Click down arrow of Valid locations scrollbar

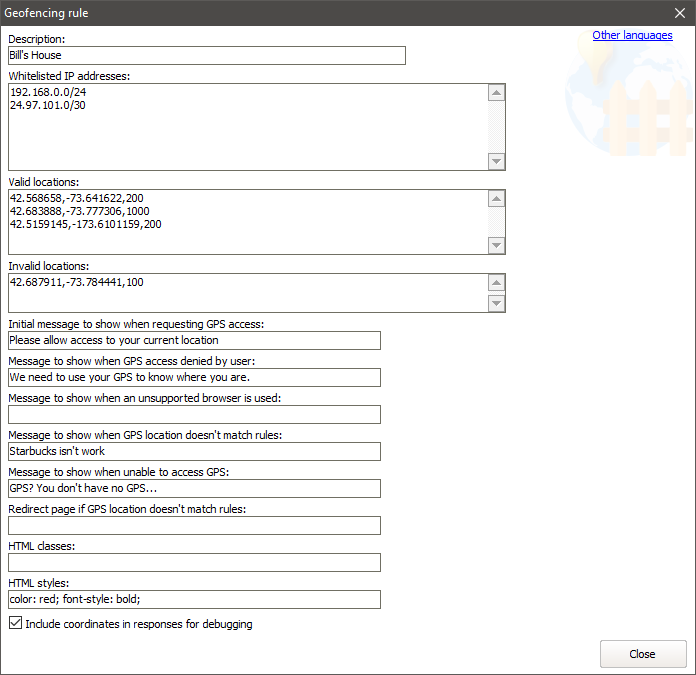click(496, 245)
